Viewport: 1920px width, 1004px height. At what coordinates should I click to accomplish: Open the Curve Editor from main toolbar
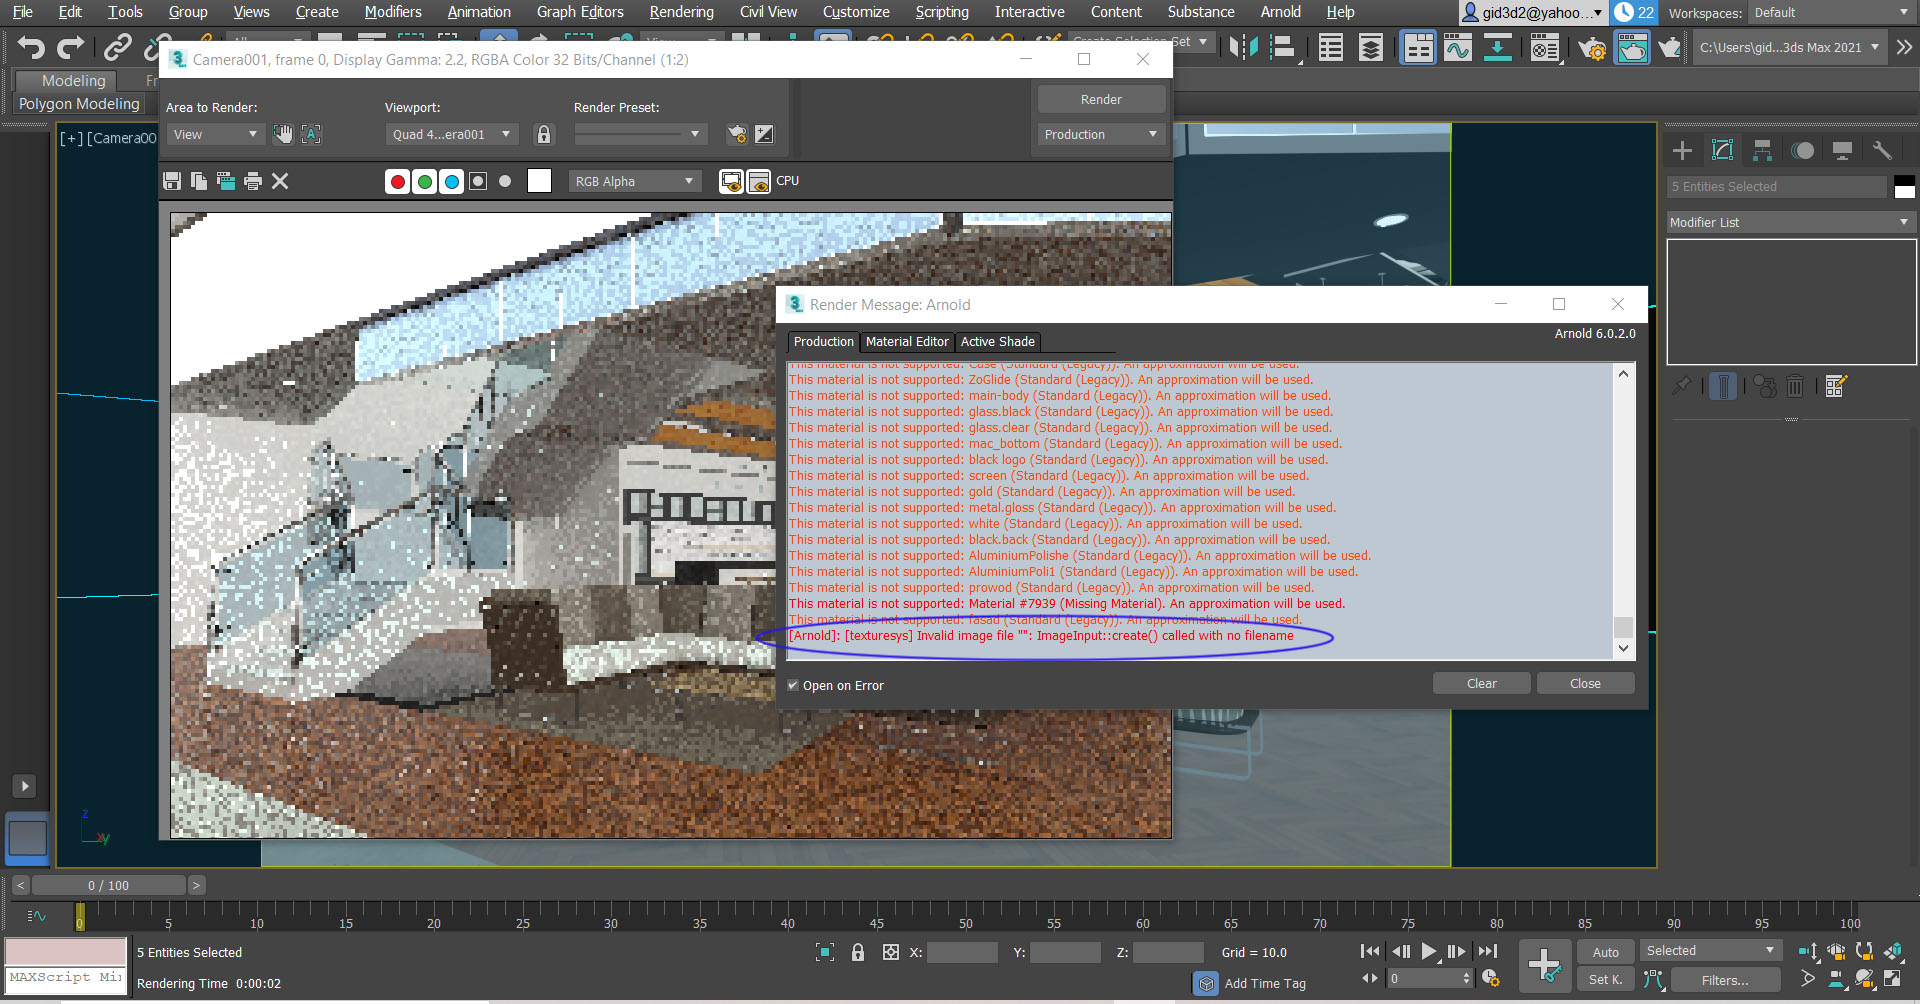tap(1458, 47)
